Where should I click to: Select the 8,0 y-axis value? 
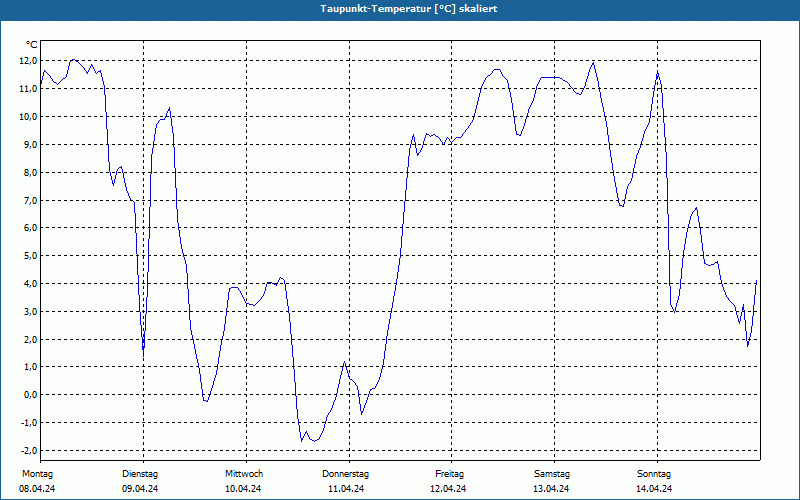(x=30, y=172)
